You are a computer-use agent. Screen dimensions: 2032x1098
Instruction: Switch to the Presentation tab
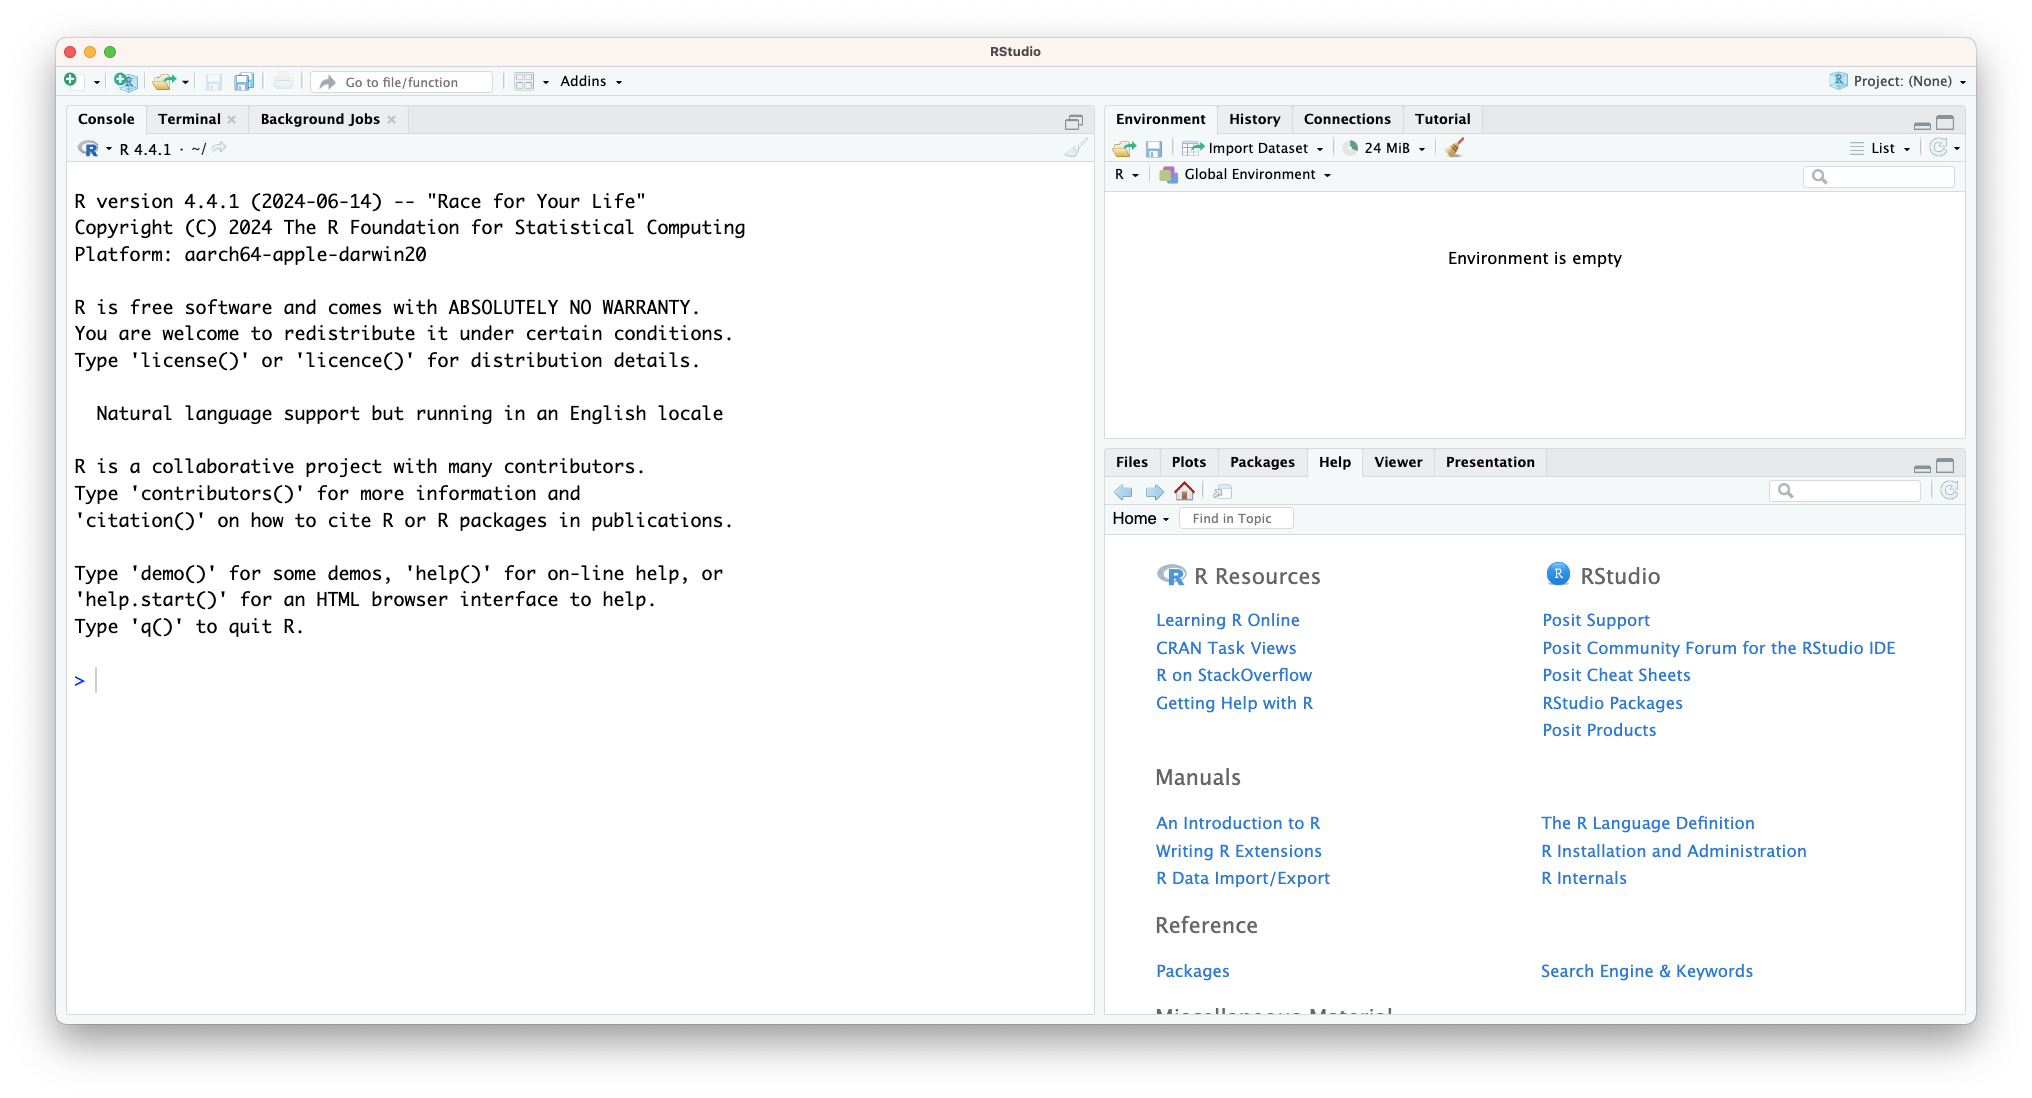1490,462
